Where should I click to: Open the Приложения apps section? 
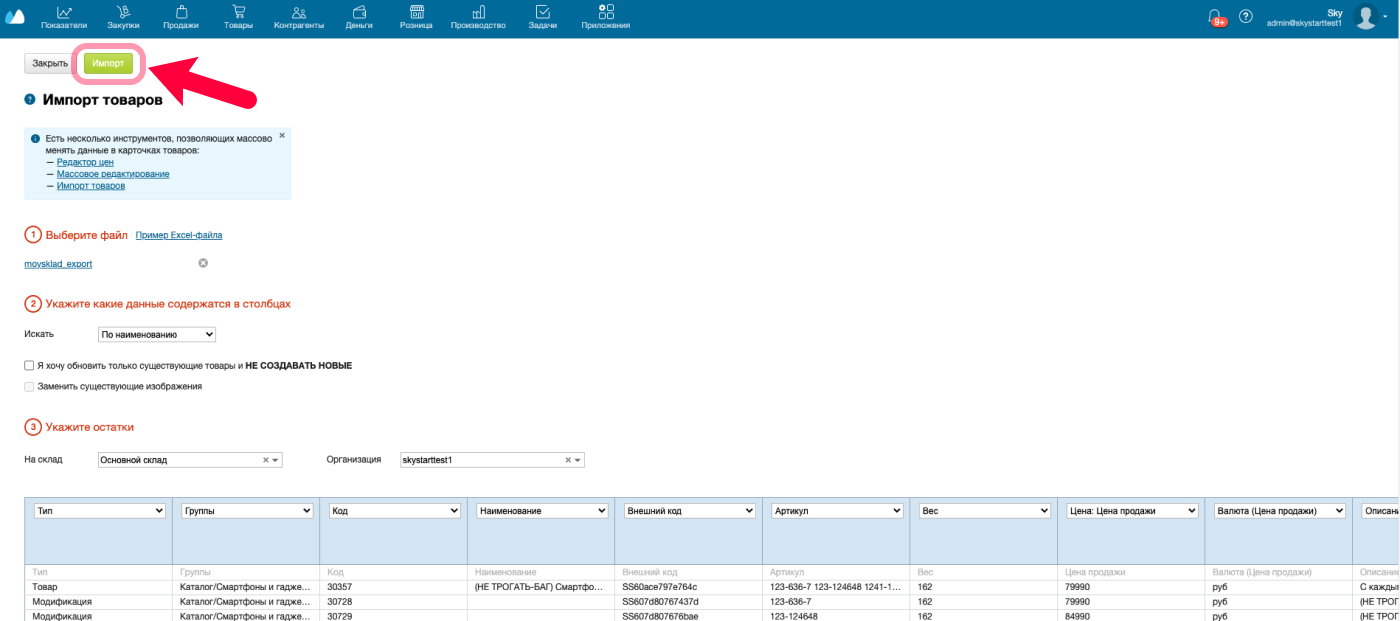click(x=606, y=17)
